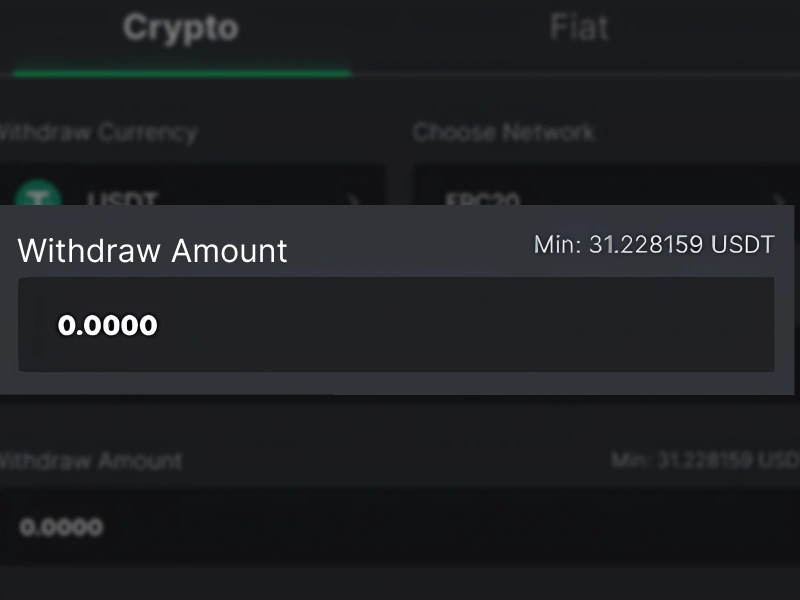Click the highlighted Withdraw Amount input field

coord(396,325)
